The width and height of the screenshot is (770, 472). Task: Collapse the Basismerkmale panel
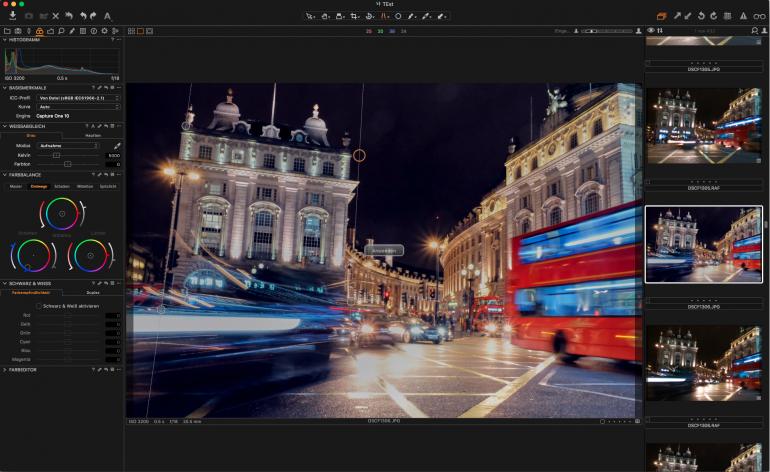4,88
